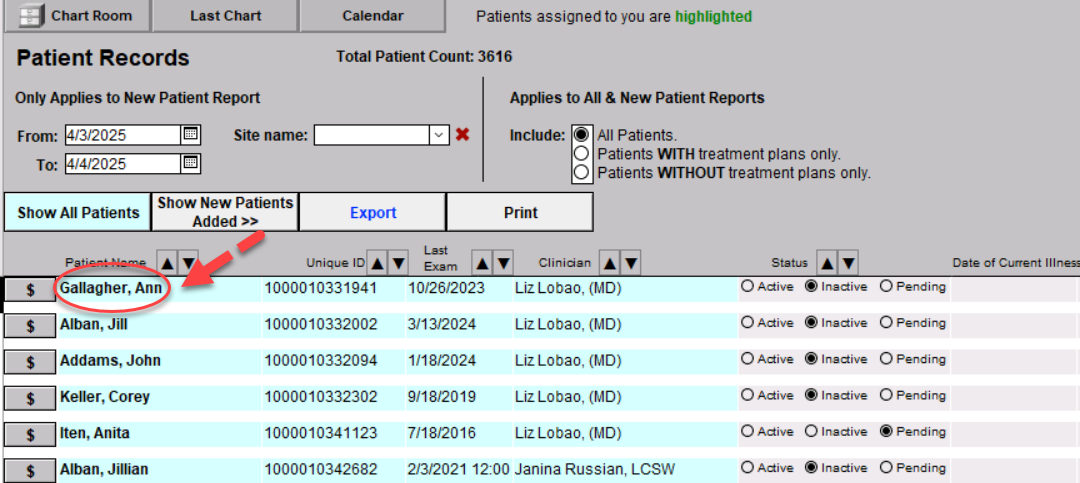The height and width of the screenshot is (483, 1080).
Task: Open the From date calendar picker
Action: [191, 134]
